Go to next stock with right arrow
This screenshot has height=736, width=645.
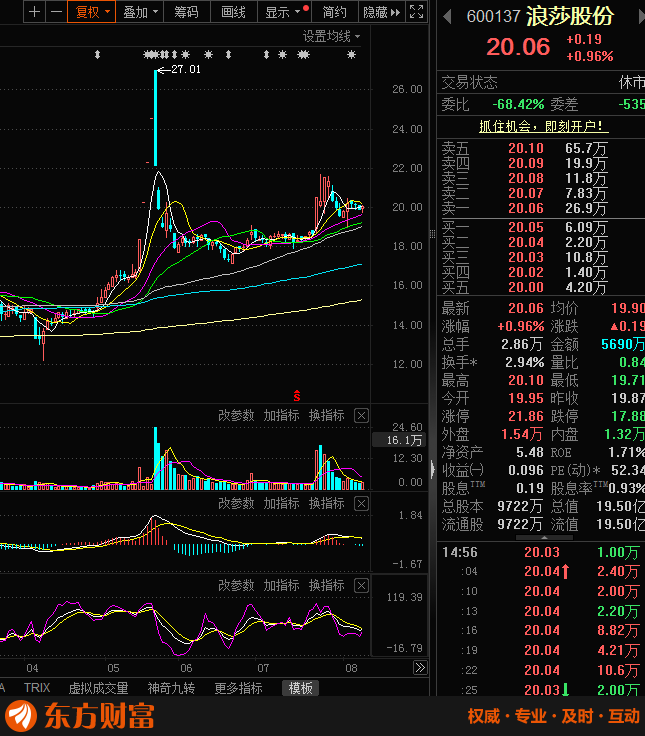point(641,17)
